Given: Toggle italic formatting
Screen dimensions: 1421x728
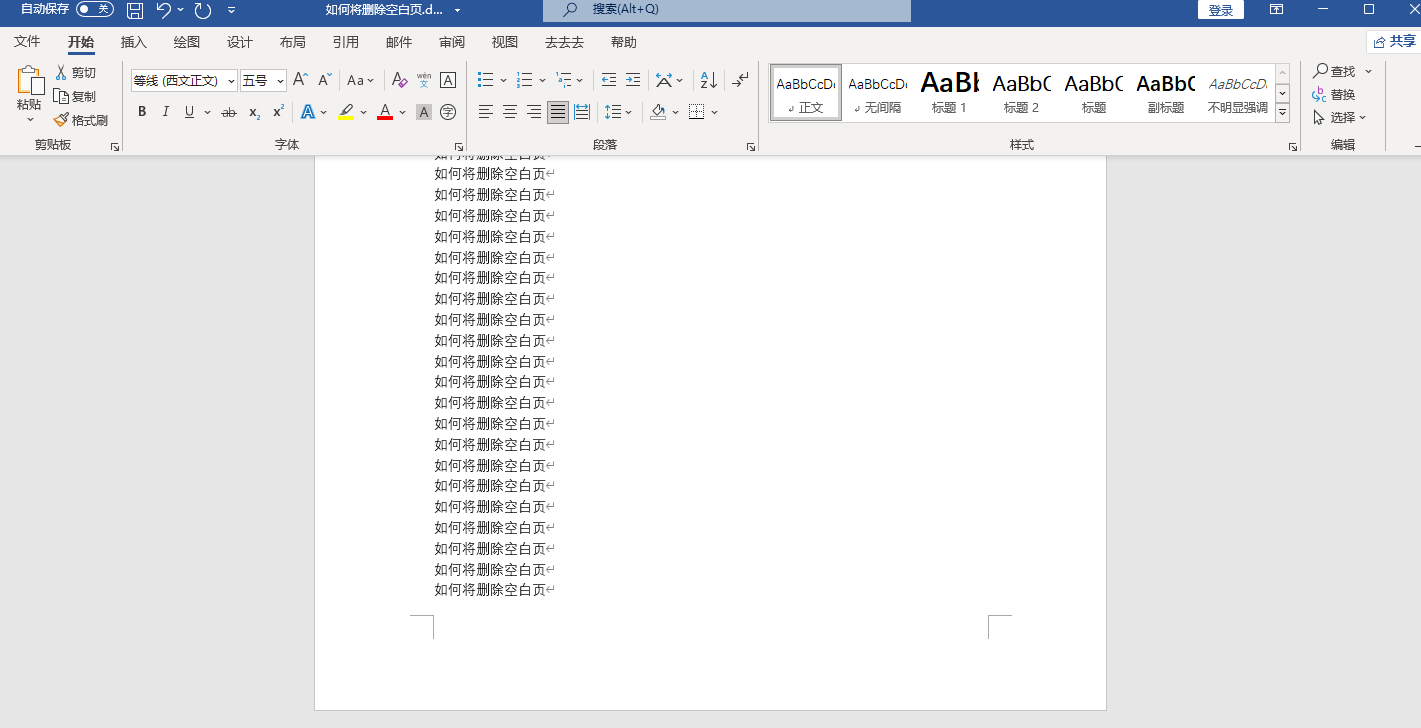Looking at the screenshot, I should pos(166,112).
